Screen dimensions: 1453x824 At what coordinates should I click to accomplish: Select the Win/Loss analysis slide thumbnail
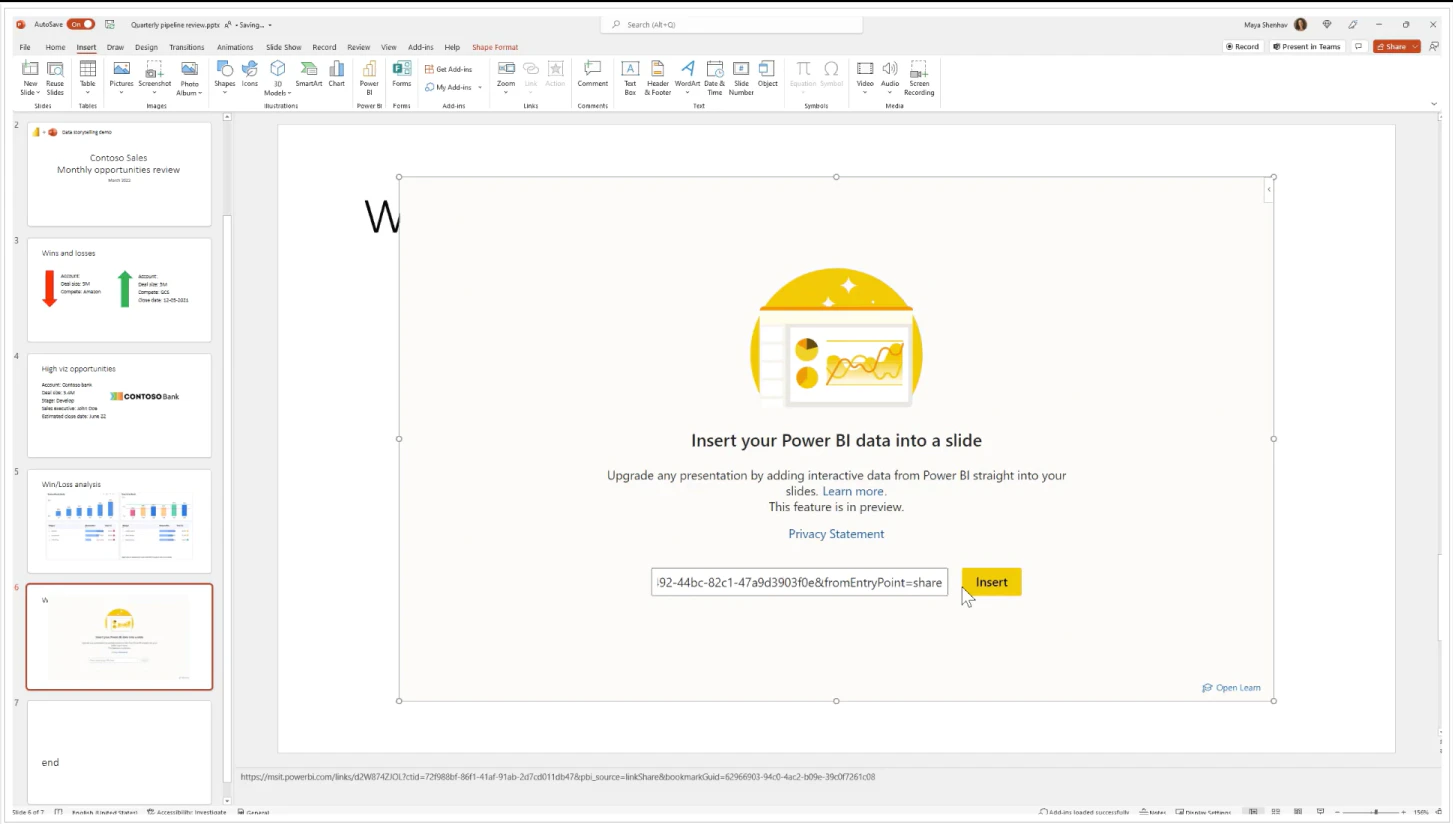pos(119,521)
